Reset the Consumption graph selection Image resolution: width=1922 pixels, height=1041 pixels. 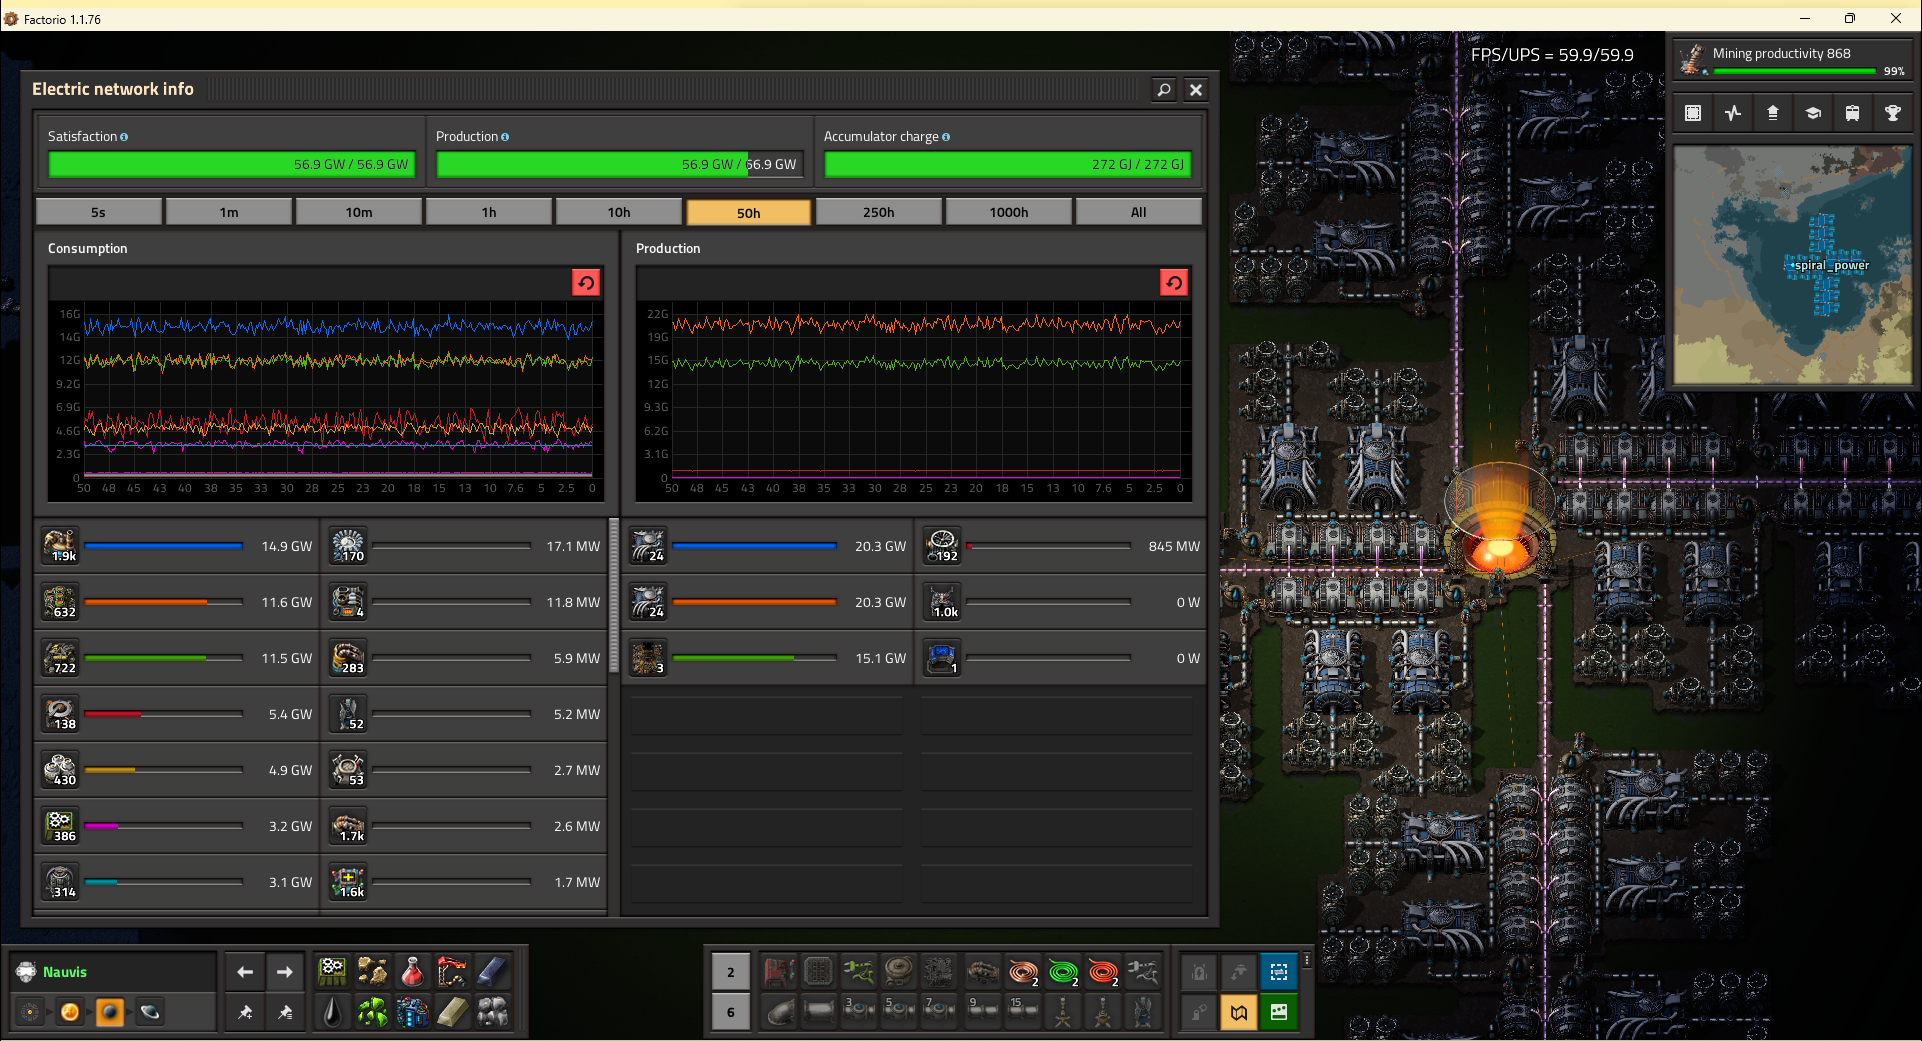tap(586, 283)
